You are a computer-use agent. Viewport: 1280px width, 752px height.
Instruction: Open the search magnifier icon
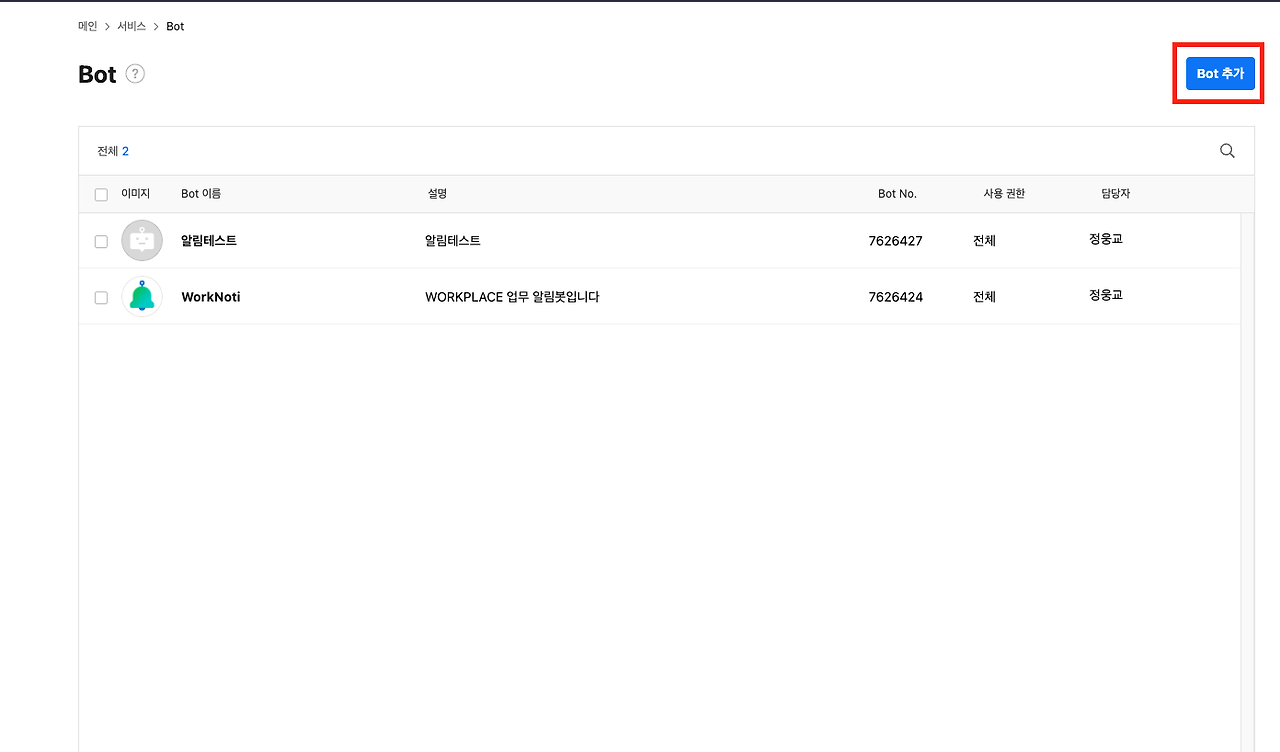(x=1227, y=151)
